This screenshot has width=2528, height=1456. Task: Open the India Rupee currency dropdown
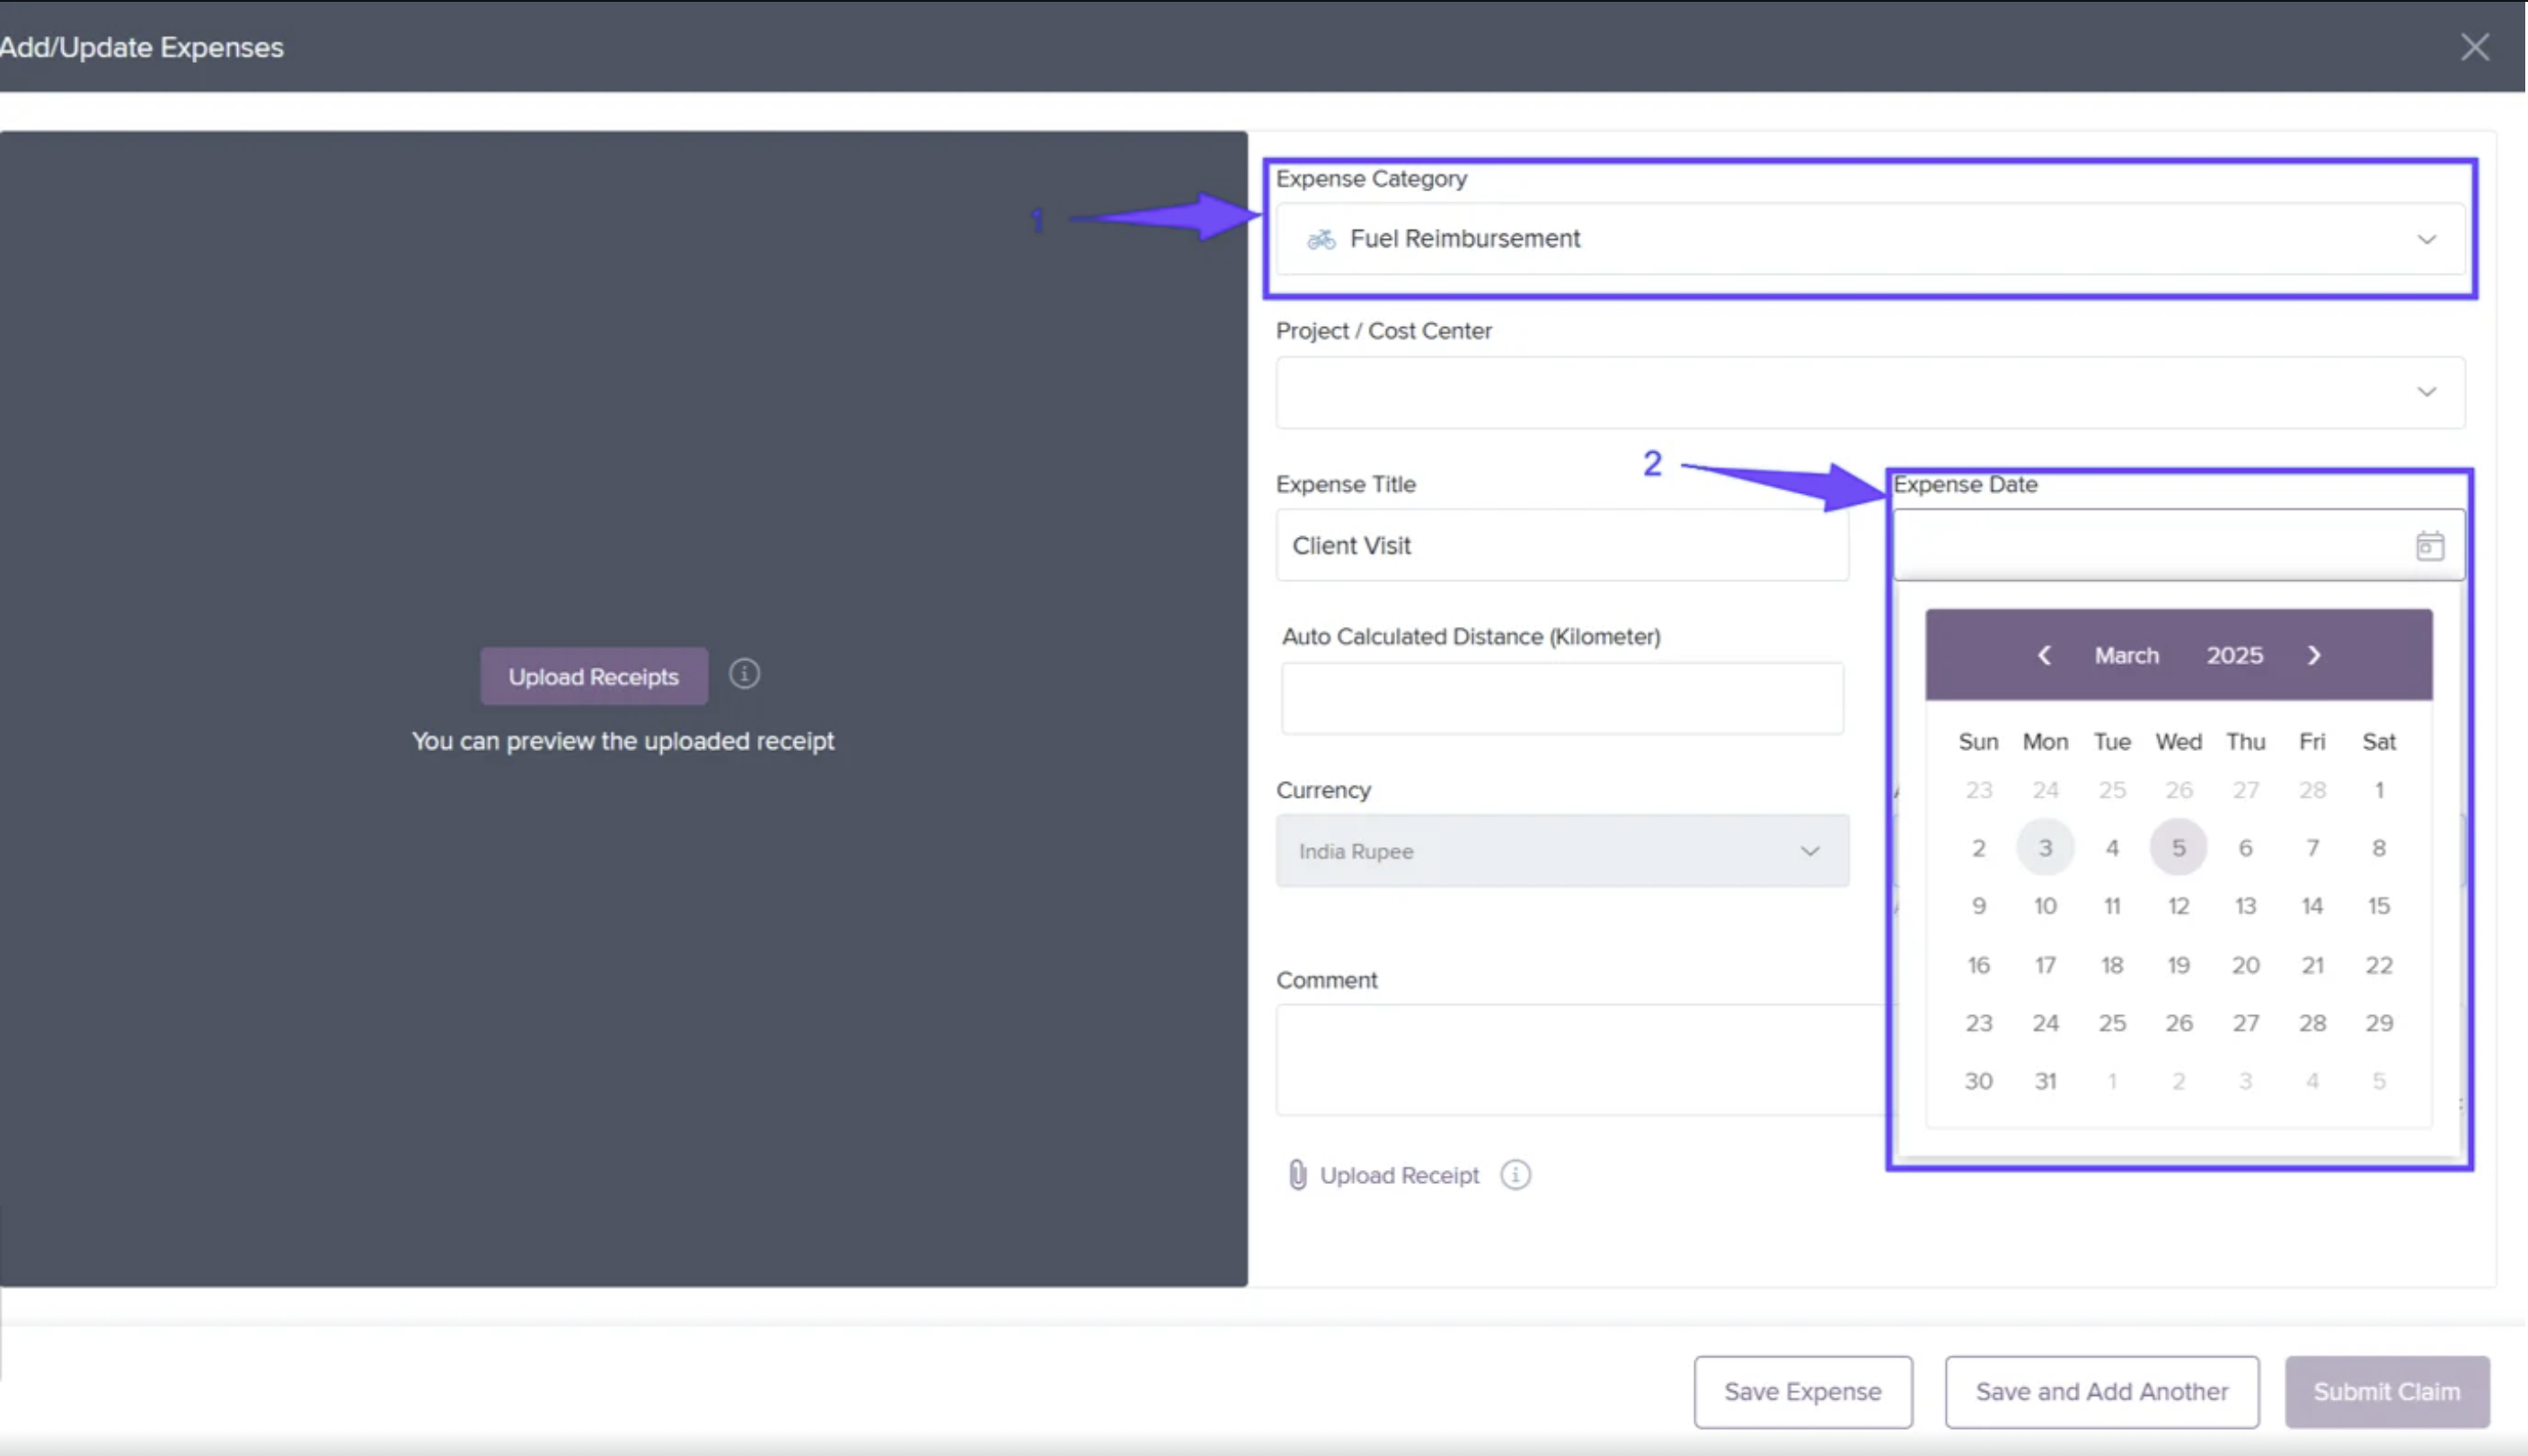(x=1809, y=851)
